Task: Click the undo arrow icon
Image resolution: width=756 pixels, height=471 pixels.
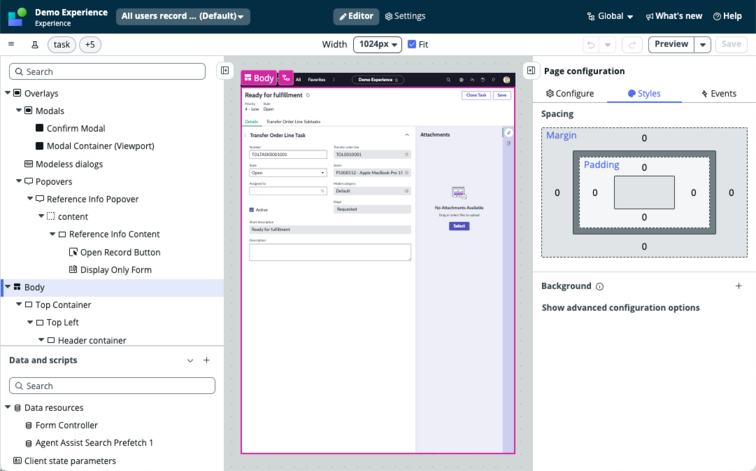Action: 591,45
